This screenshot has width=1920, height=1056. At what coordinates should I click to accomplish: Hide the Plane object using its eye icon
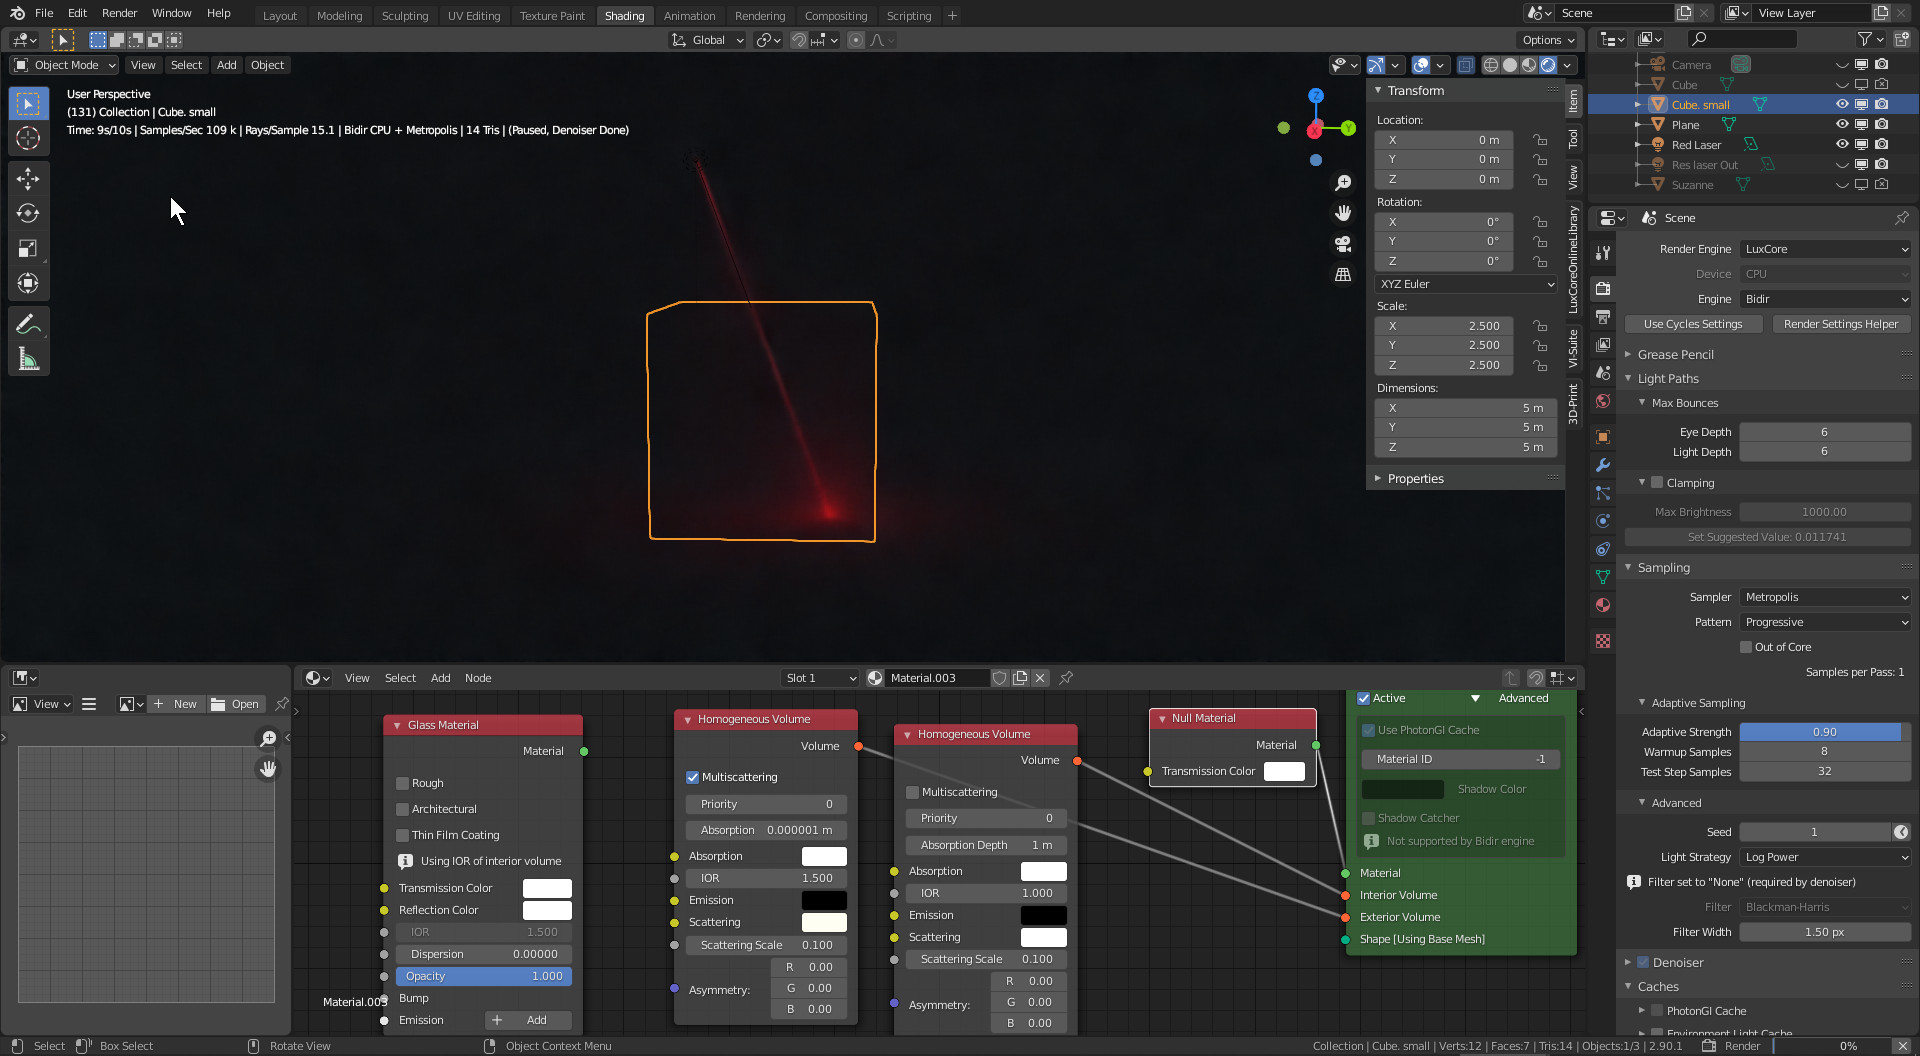click(1841, 125)
